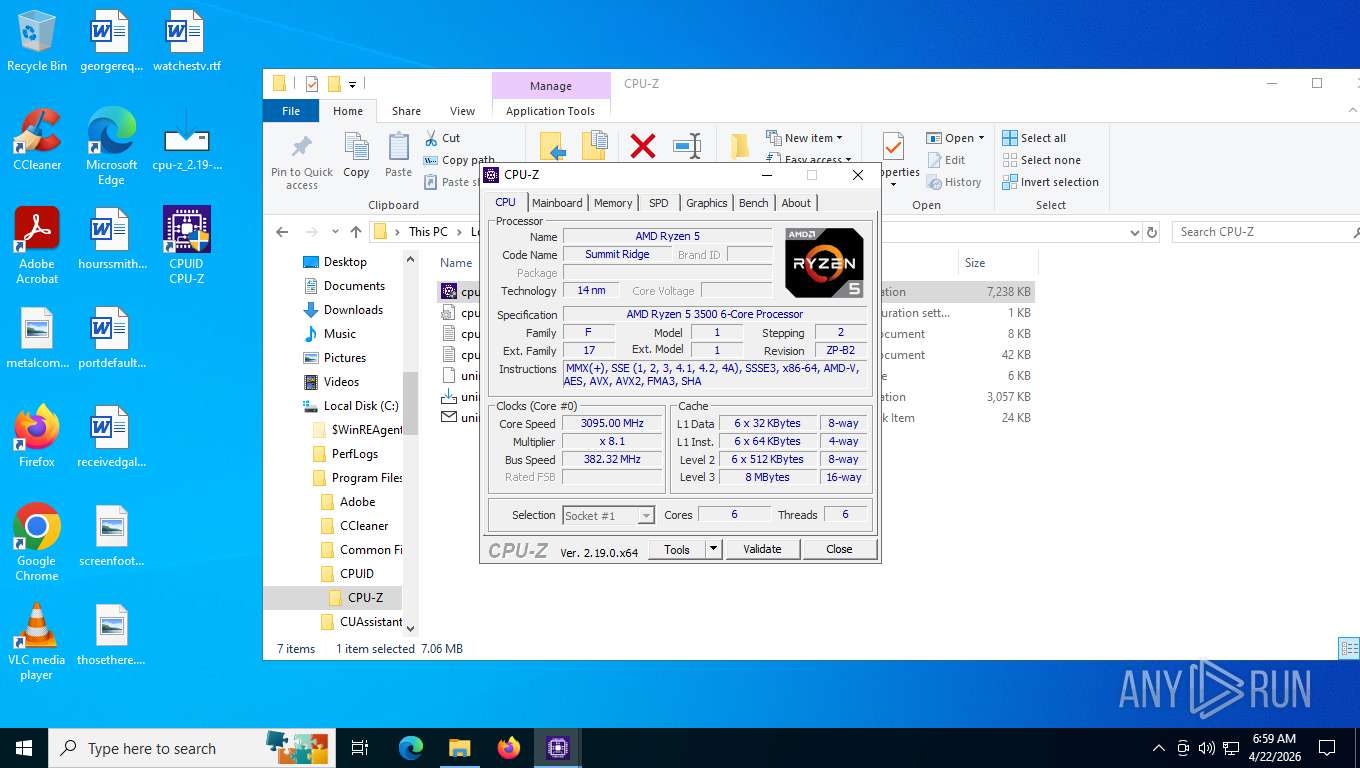1360x768 pixels.
Task: Click Size column header in Explorer
Action: pyautogui.click(x=975, y=263)
